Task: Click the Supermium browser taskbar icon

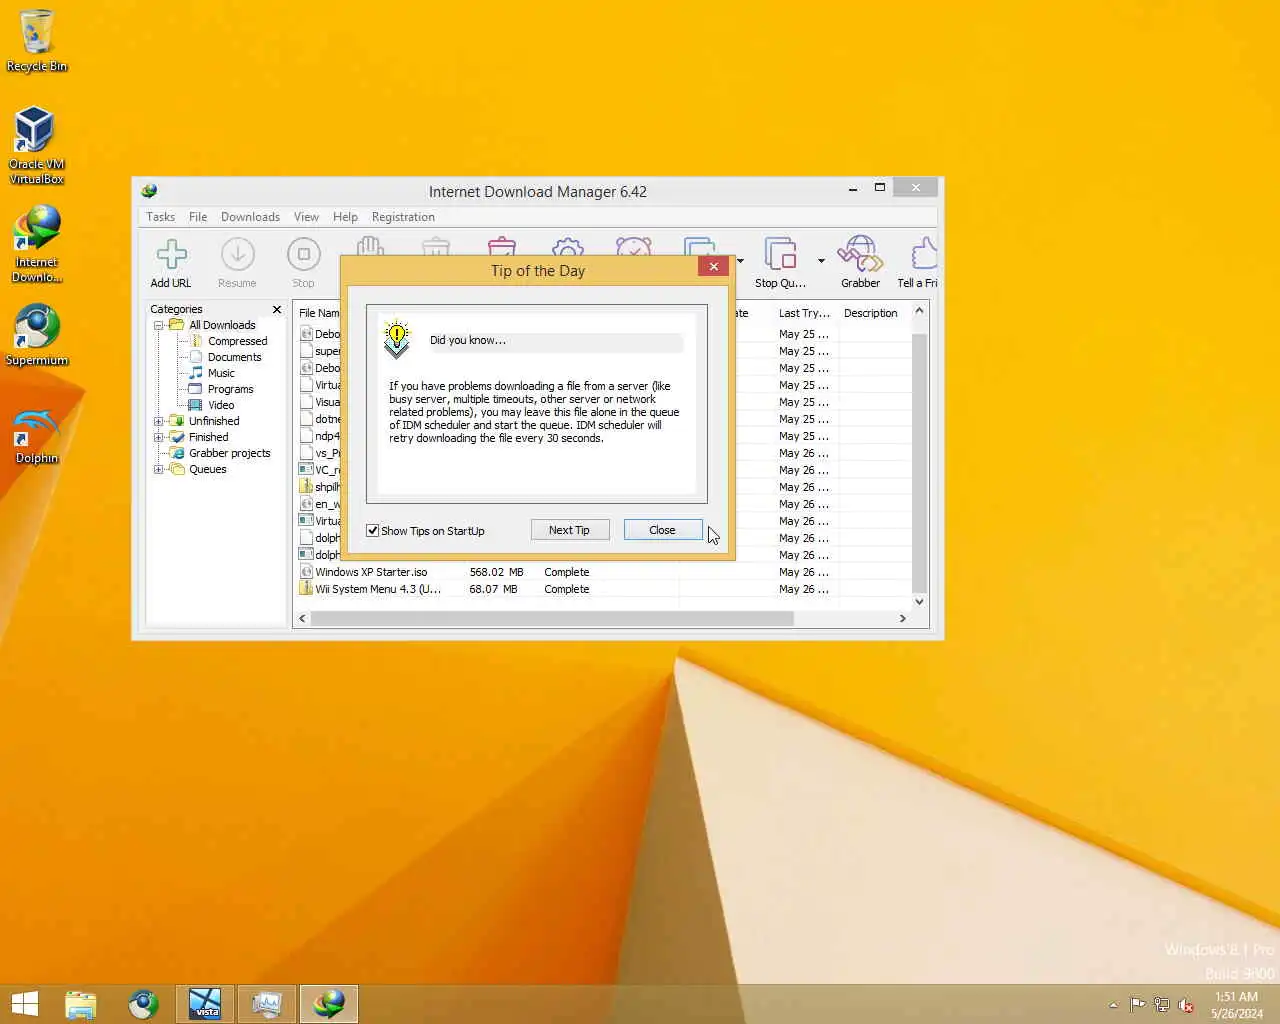Action: 143,1004
